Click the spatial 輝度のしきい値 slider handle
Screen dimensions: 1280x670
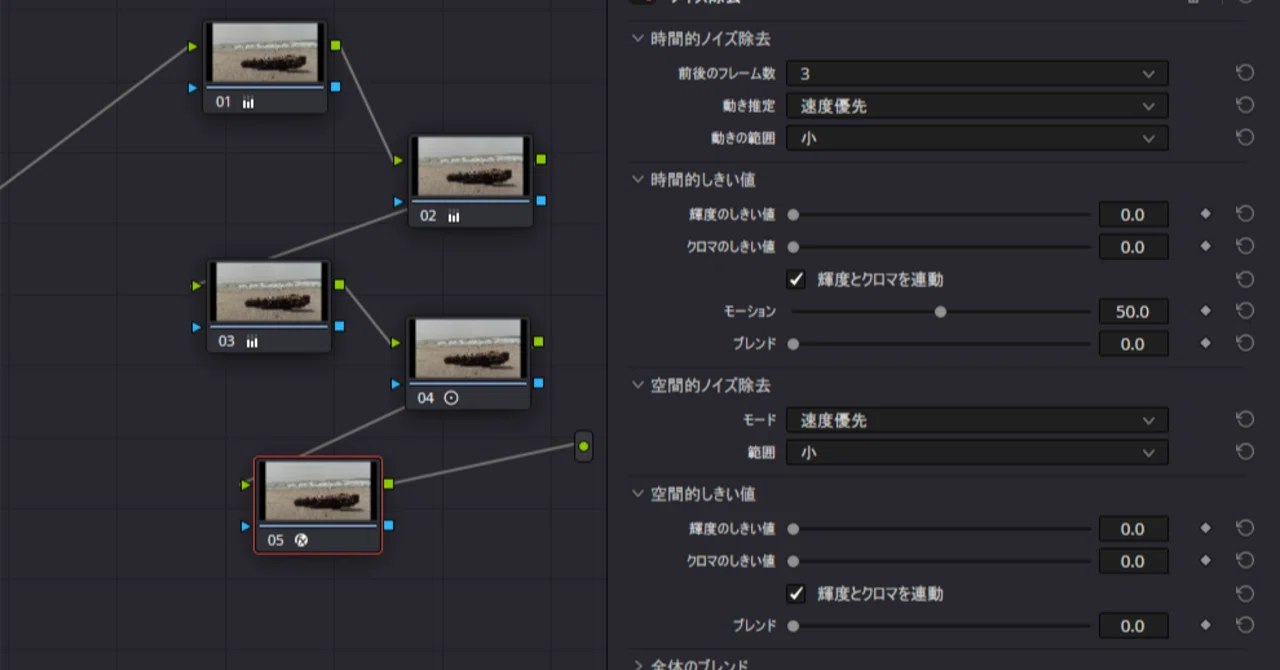(793, 529)
